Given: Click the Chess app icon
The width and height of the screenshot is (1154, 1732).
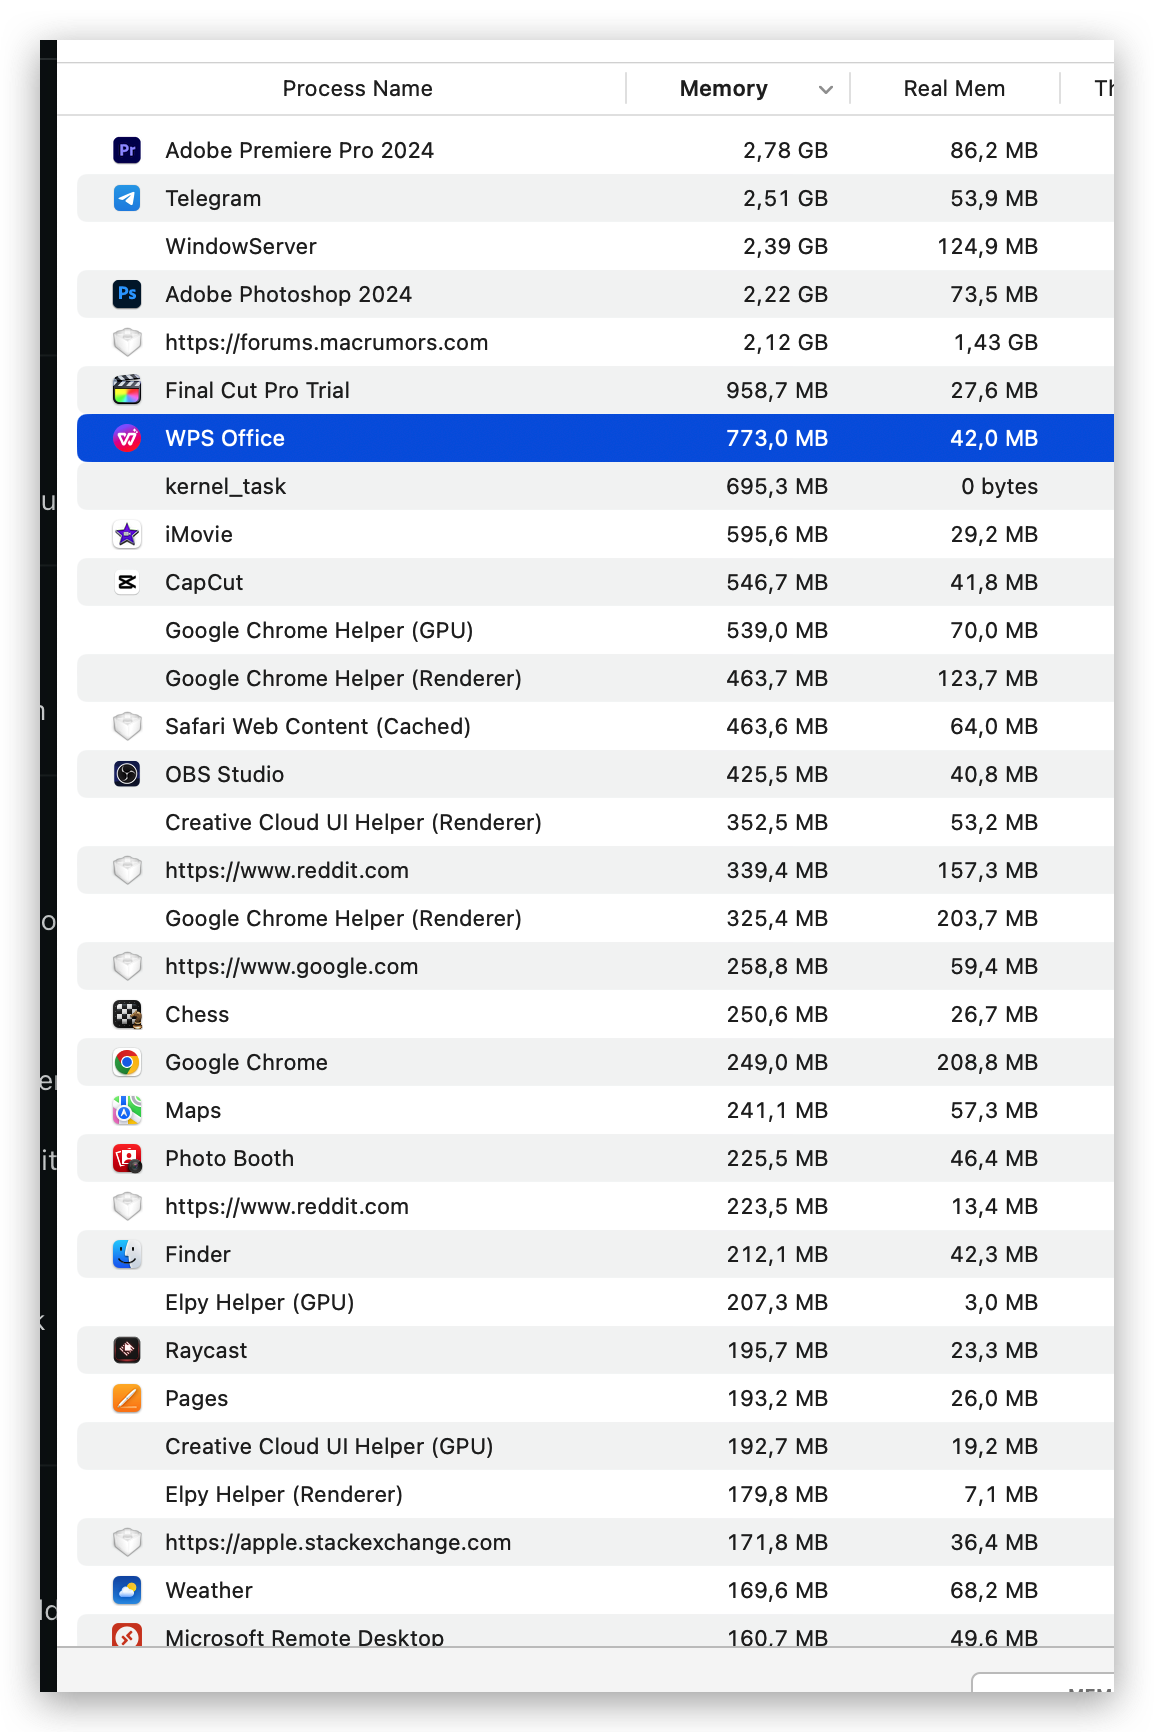Looking at the screenshot, I should pos(127,1014).
